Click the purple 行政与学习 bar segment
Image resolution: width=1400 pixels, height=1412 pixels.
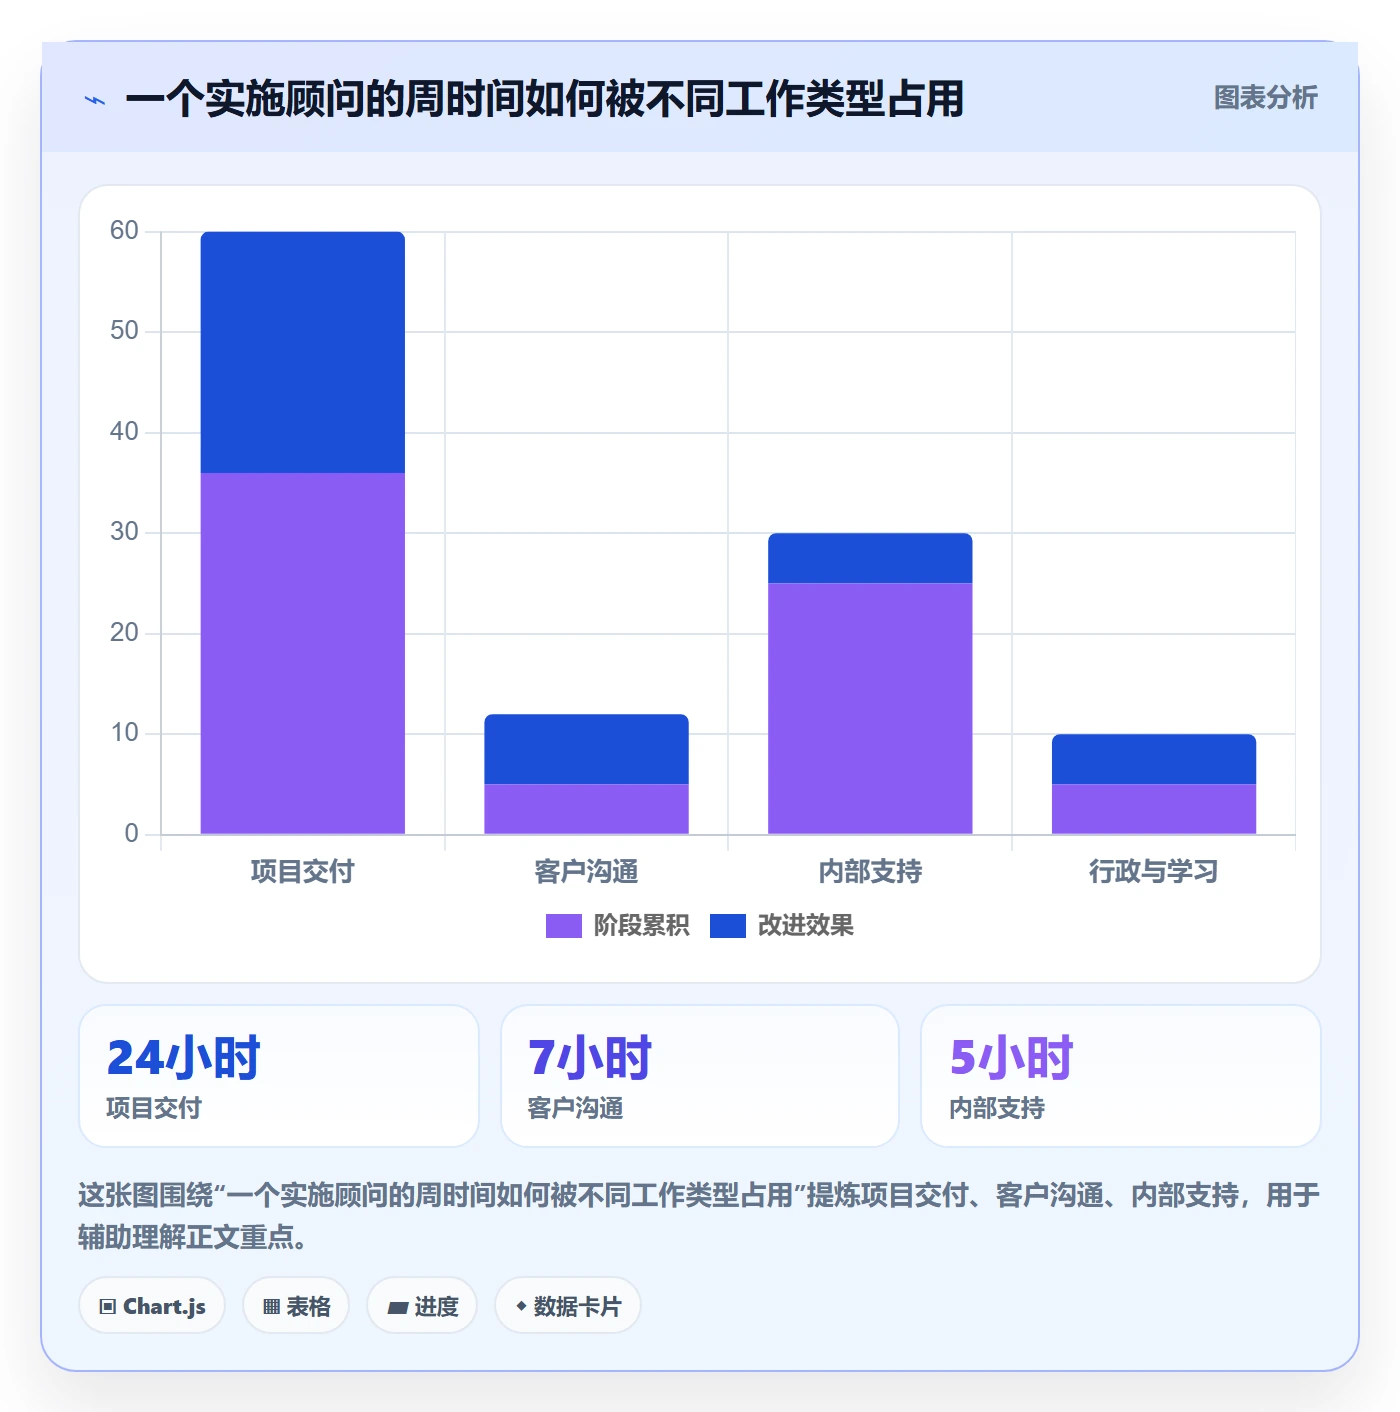tap(1154, 809)
